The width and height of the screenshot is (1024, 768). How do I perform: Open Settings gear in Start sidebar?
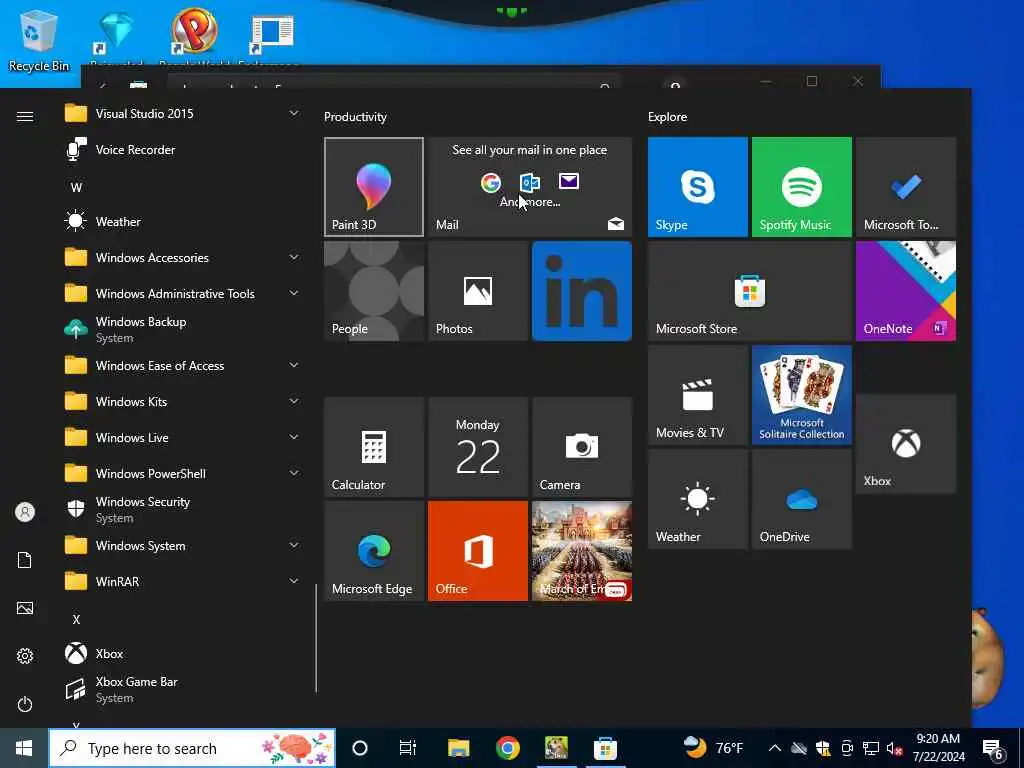(x=25, y=656)
